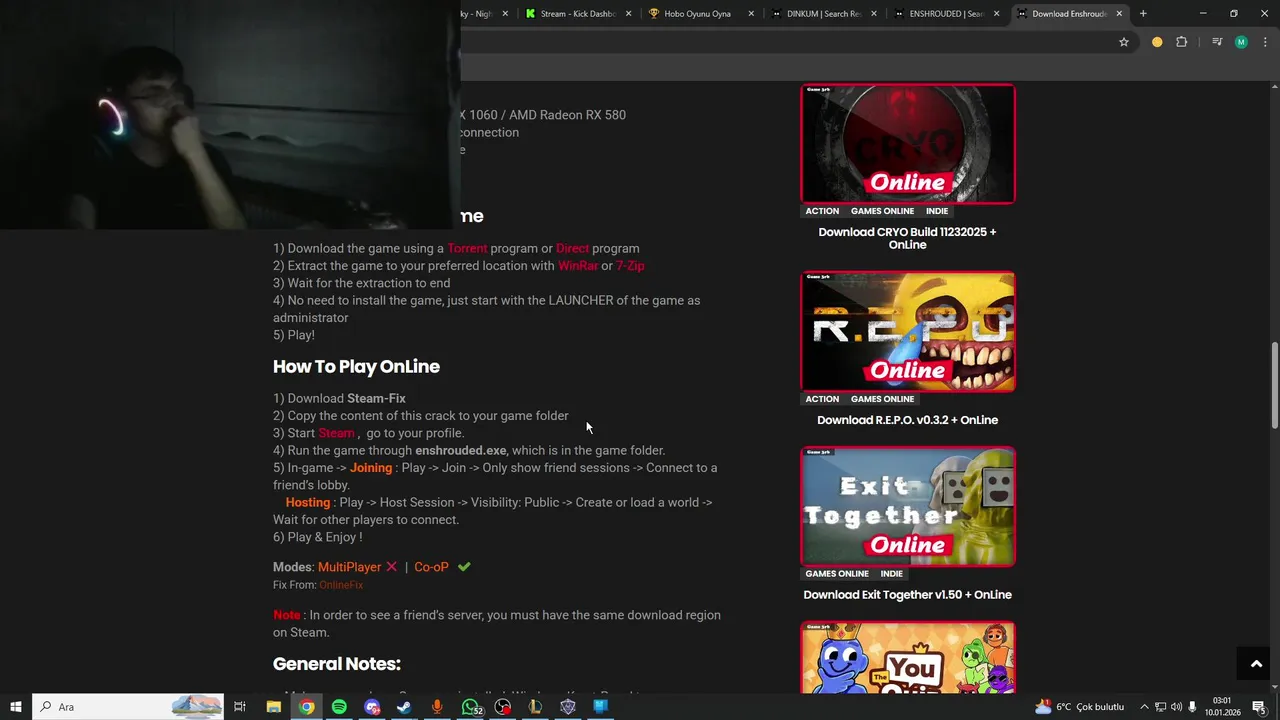Open the orange microphone app in taskbar
1280x720 pixels.
(437, 707)
